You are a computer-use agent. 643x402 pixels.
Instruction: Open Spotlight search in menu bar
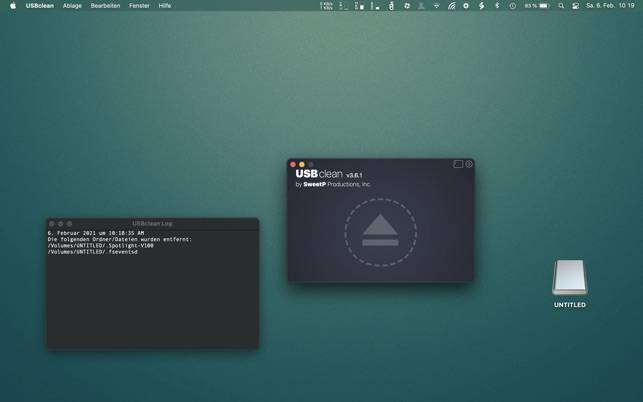(x=561, y=6)
